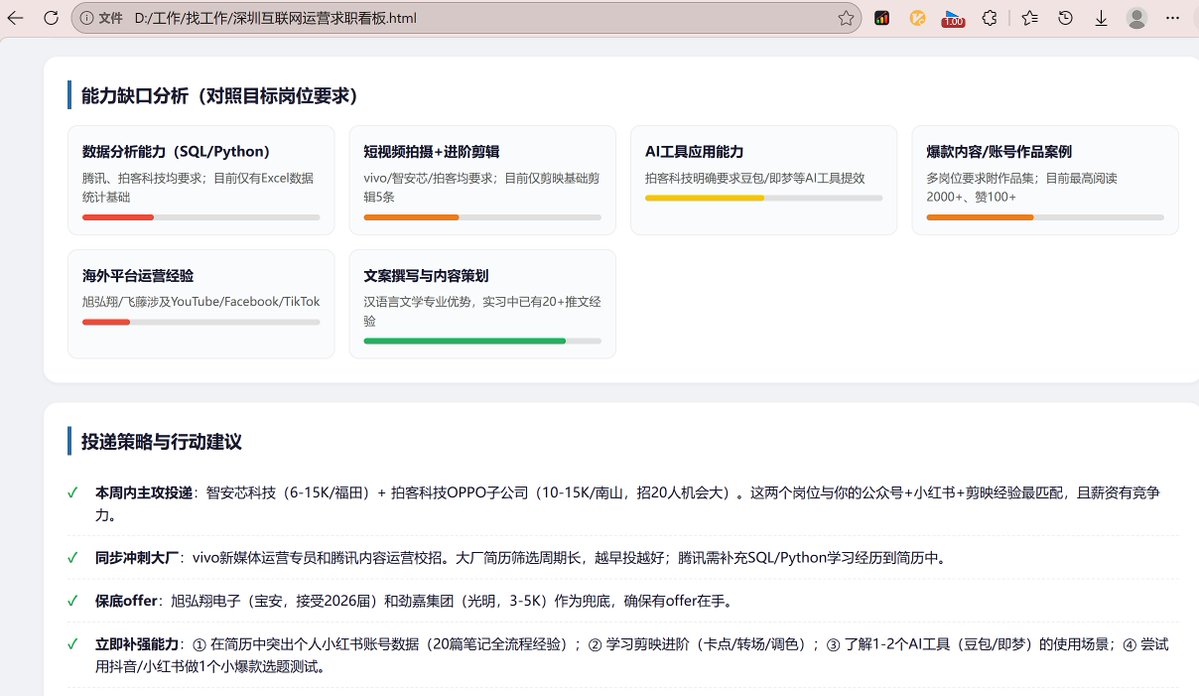Select the 爆款内容/账号作品案例 card title
Screen dimensions: 1199x696
[999, 151]
